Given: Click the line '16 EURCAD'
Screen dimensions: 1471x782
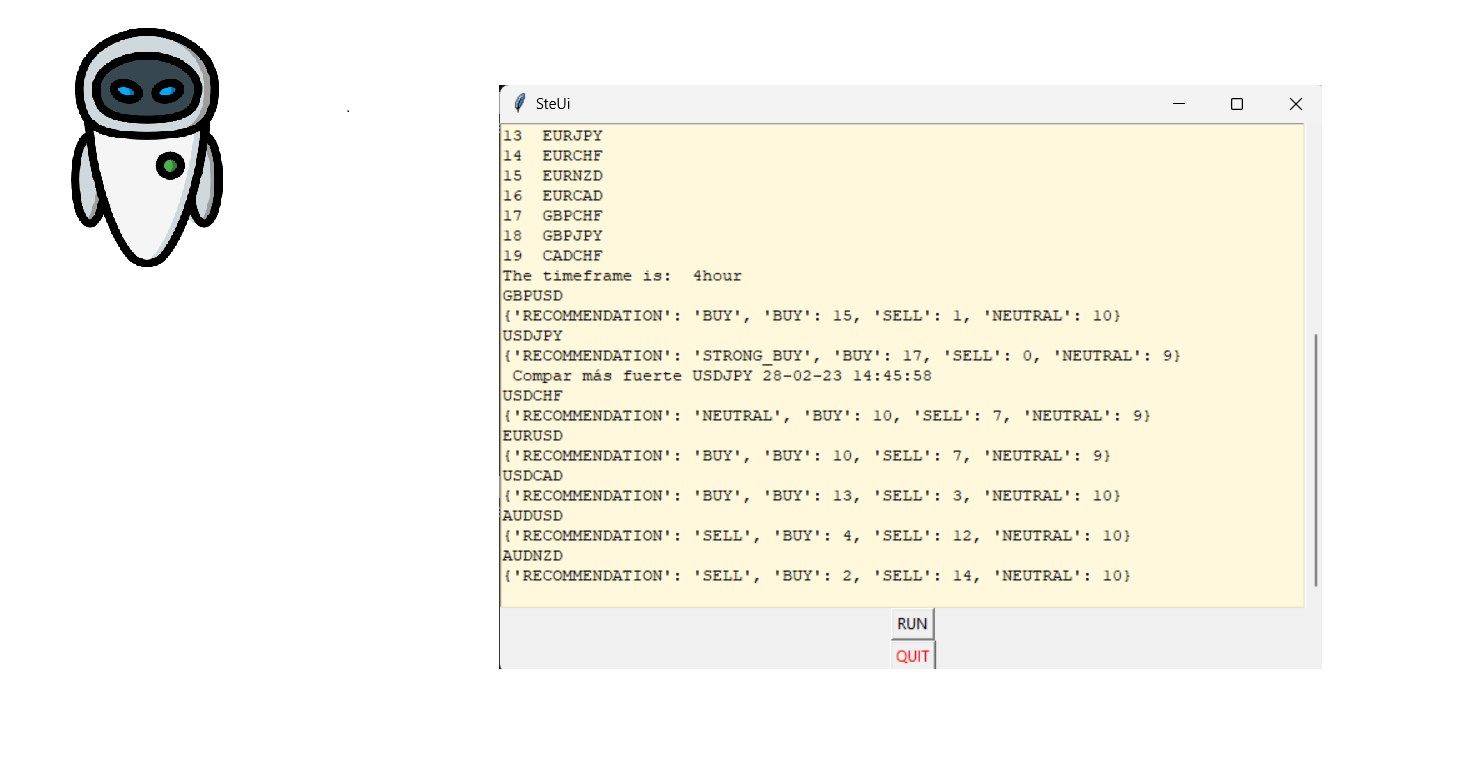Looking at the screenshot, I should (x=553, y=195).
